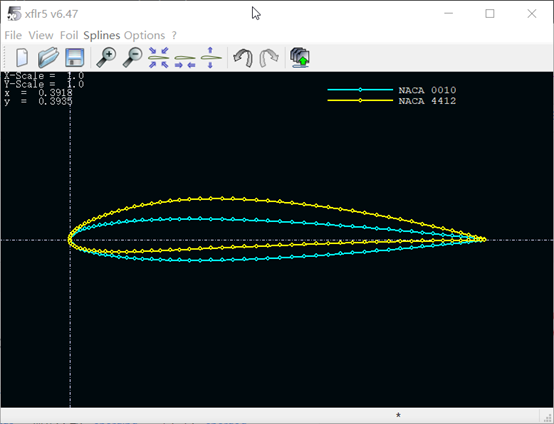Open the Foil menu
554x424 pixels.
point(69,35)
